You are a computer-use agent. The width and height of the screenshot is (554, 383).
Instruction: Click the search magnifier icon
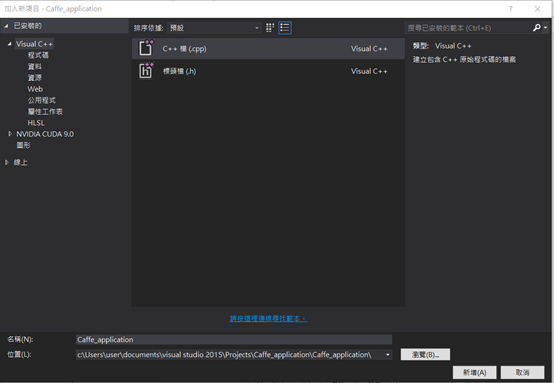(x=537, y=28)
